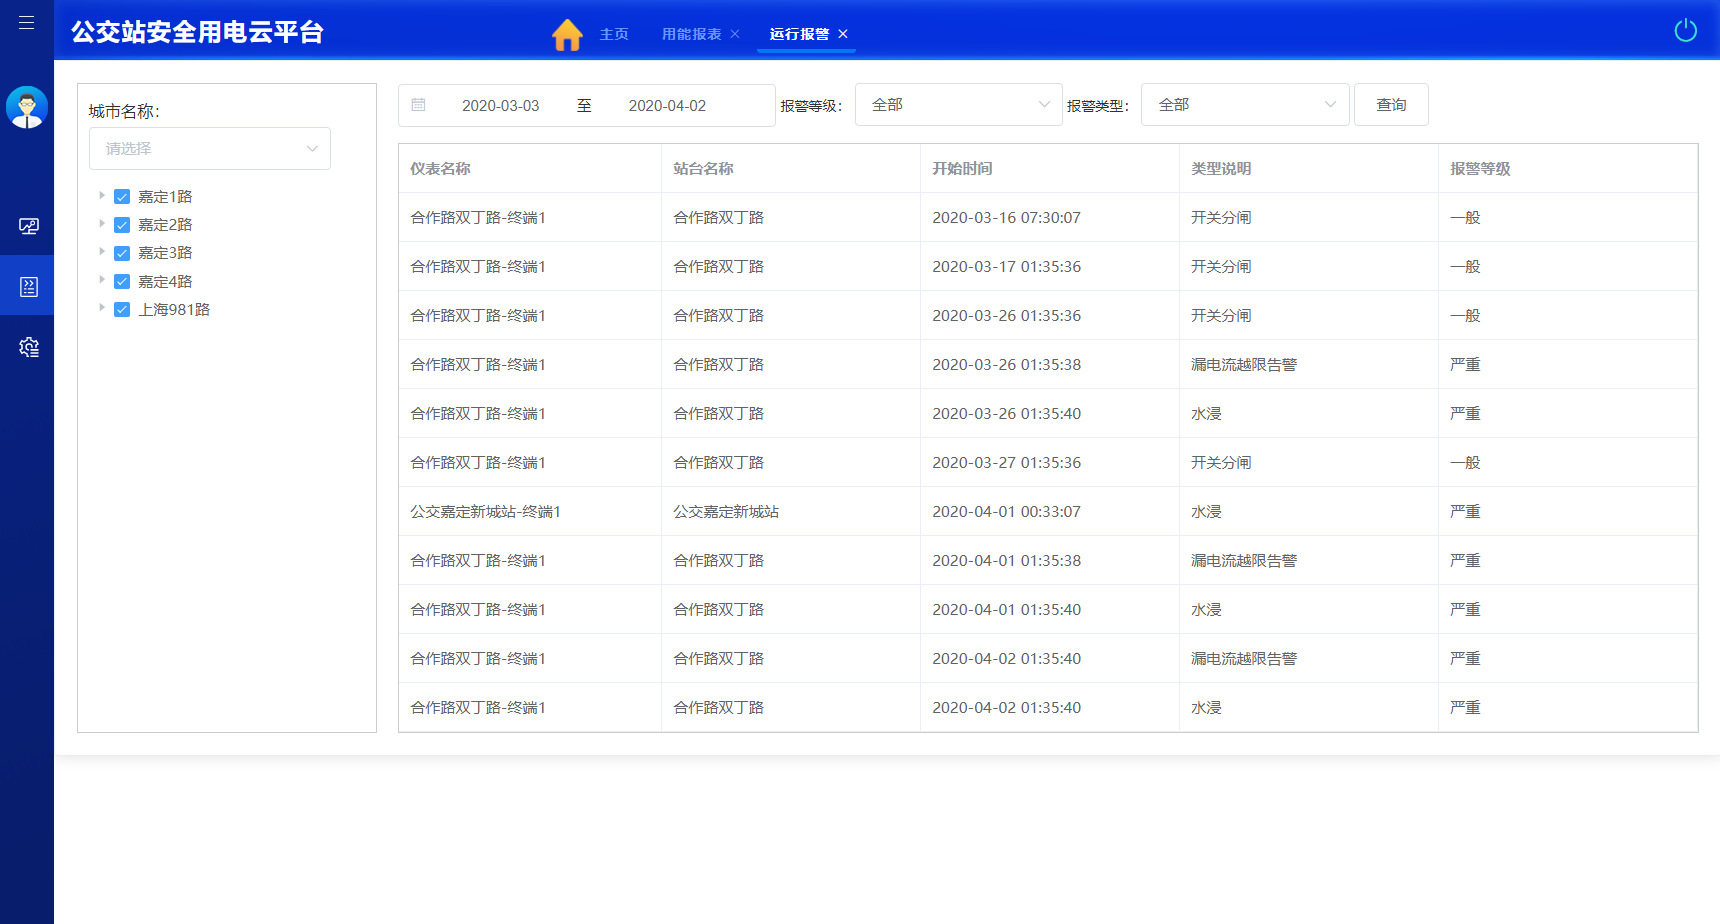This screenshot has height=924, width=1720.
Task: Open the 报警类型 dropdown
Action: pos(1245,105)
